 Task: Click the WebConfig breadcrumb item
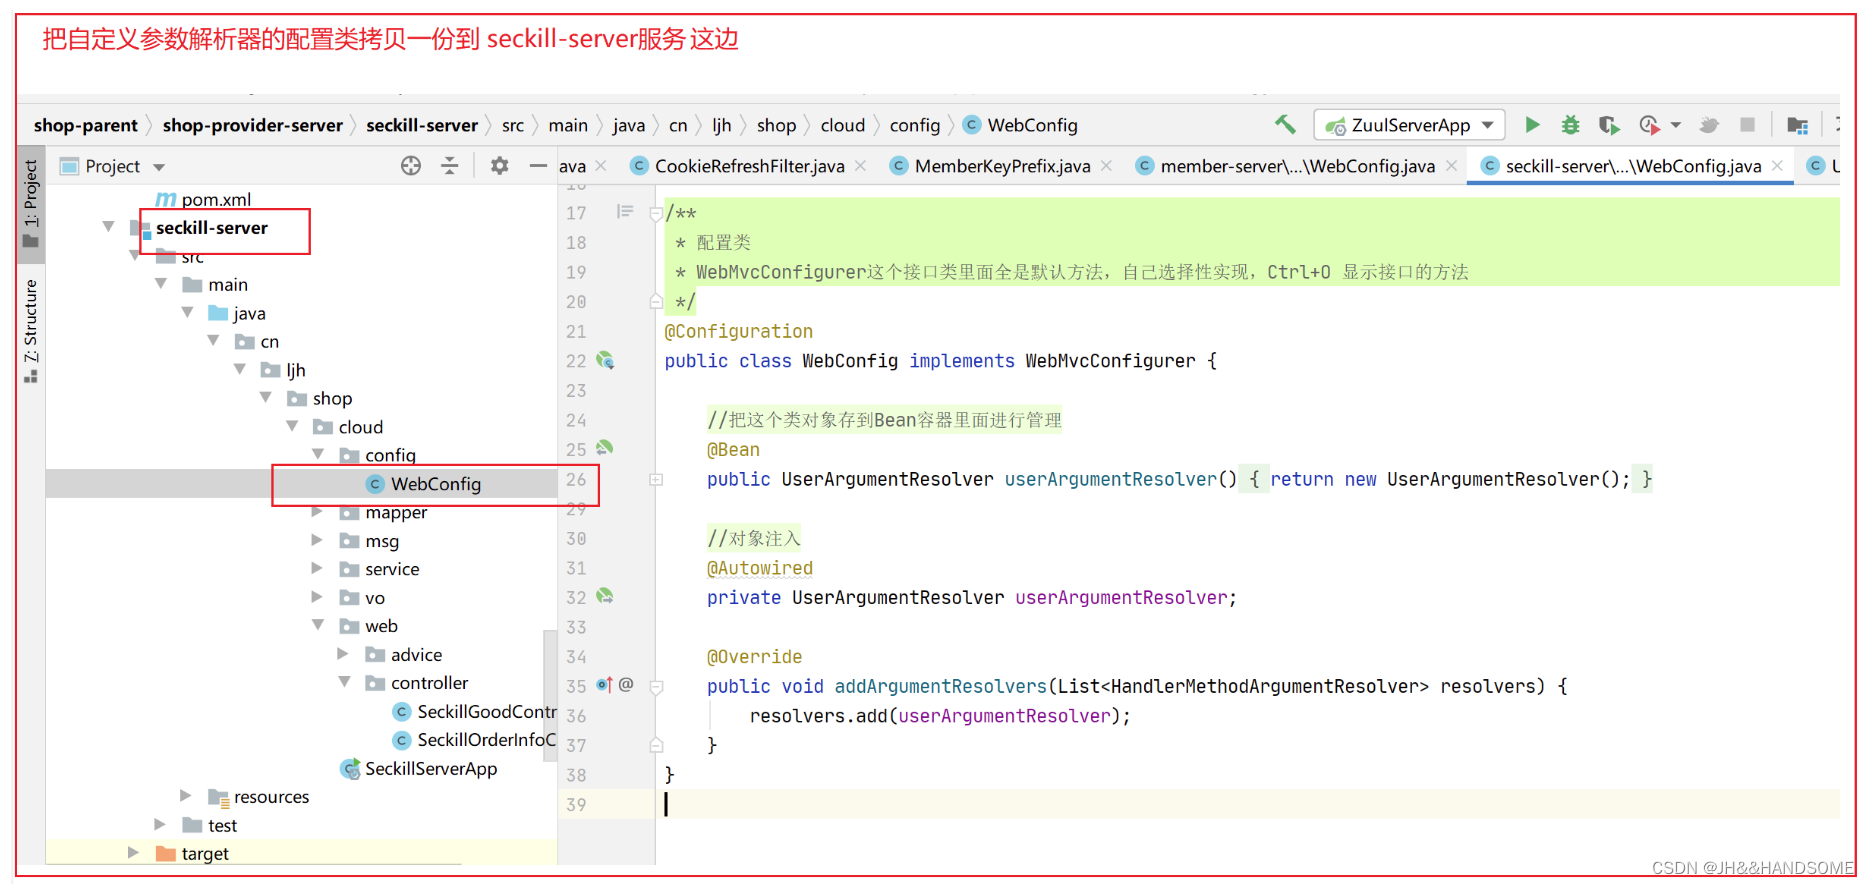1021,125
